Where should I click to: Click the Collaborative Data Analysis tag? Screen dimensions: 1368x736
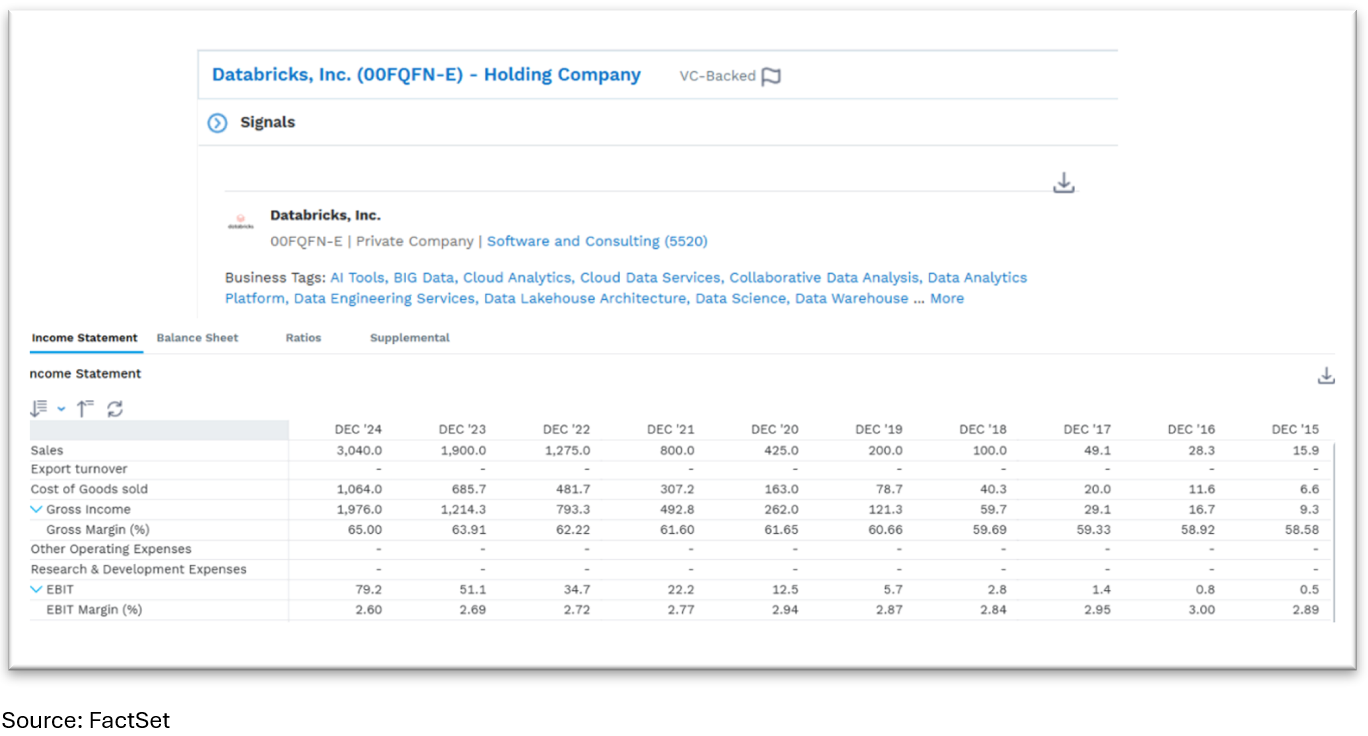(x=824, y=278)
